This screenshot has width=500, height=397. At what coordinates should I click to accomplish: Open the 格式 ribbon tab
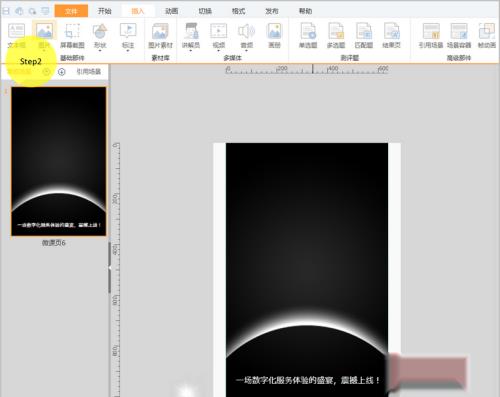[238, 11]
